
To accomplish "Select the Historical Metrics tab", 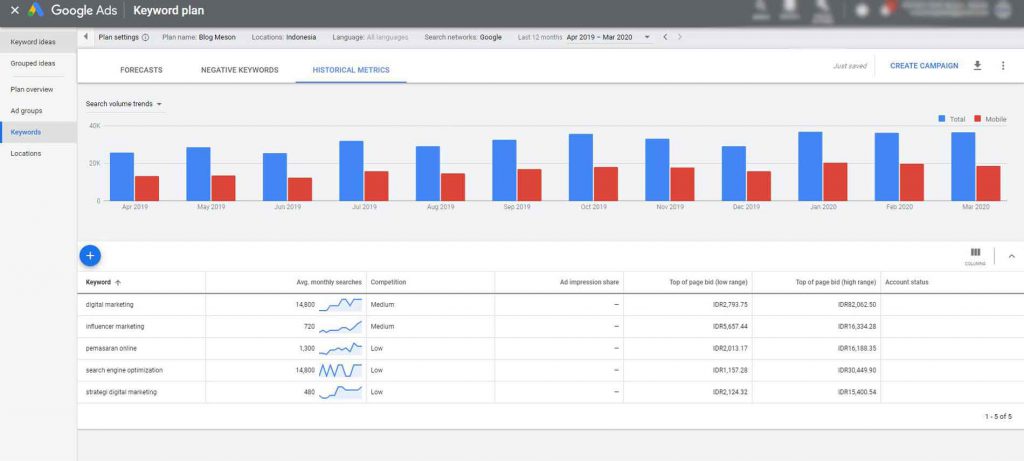I will tap(351, 70).
